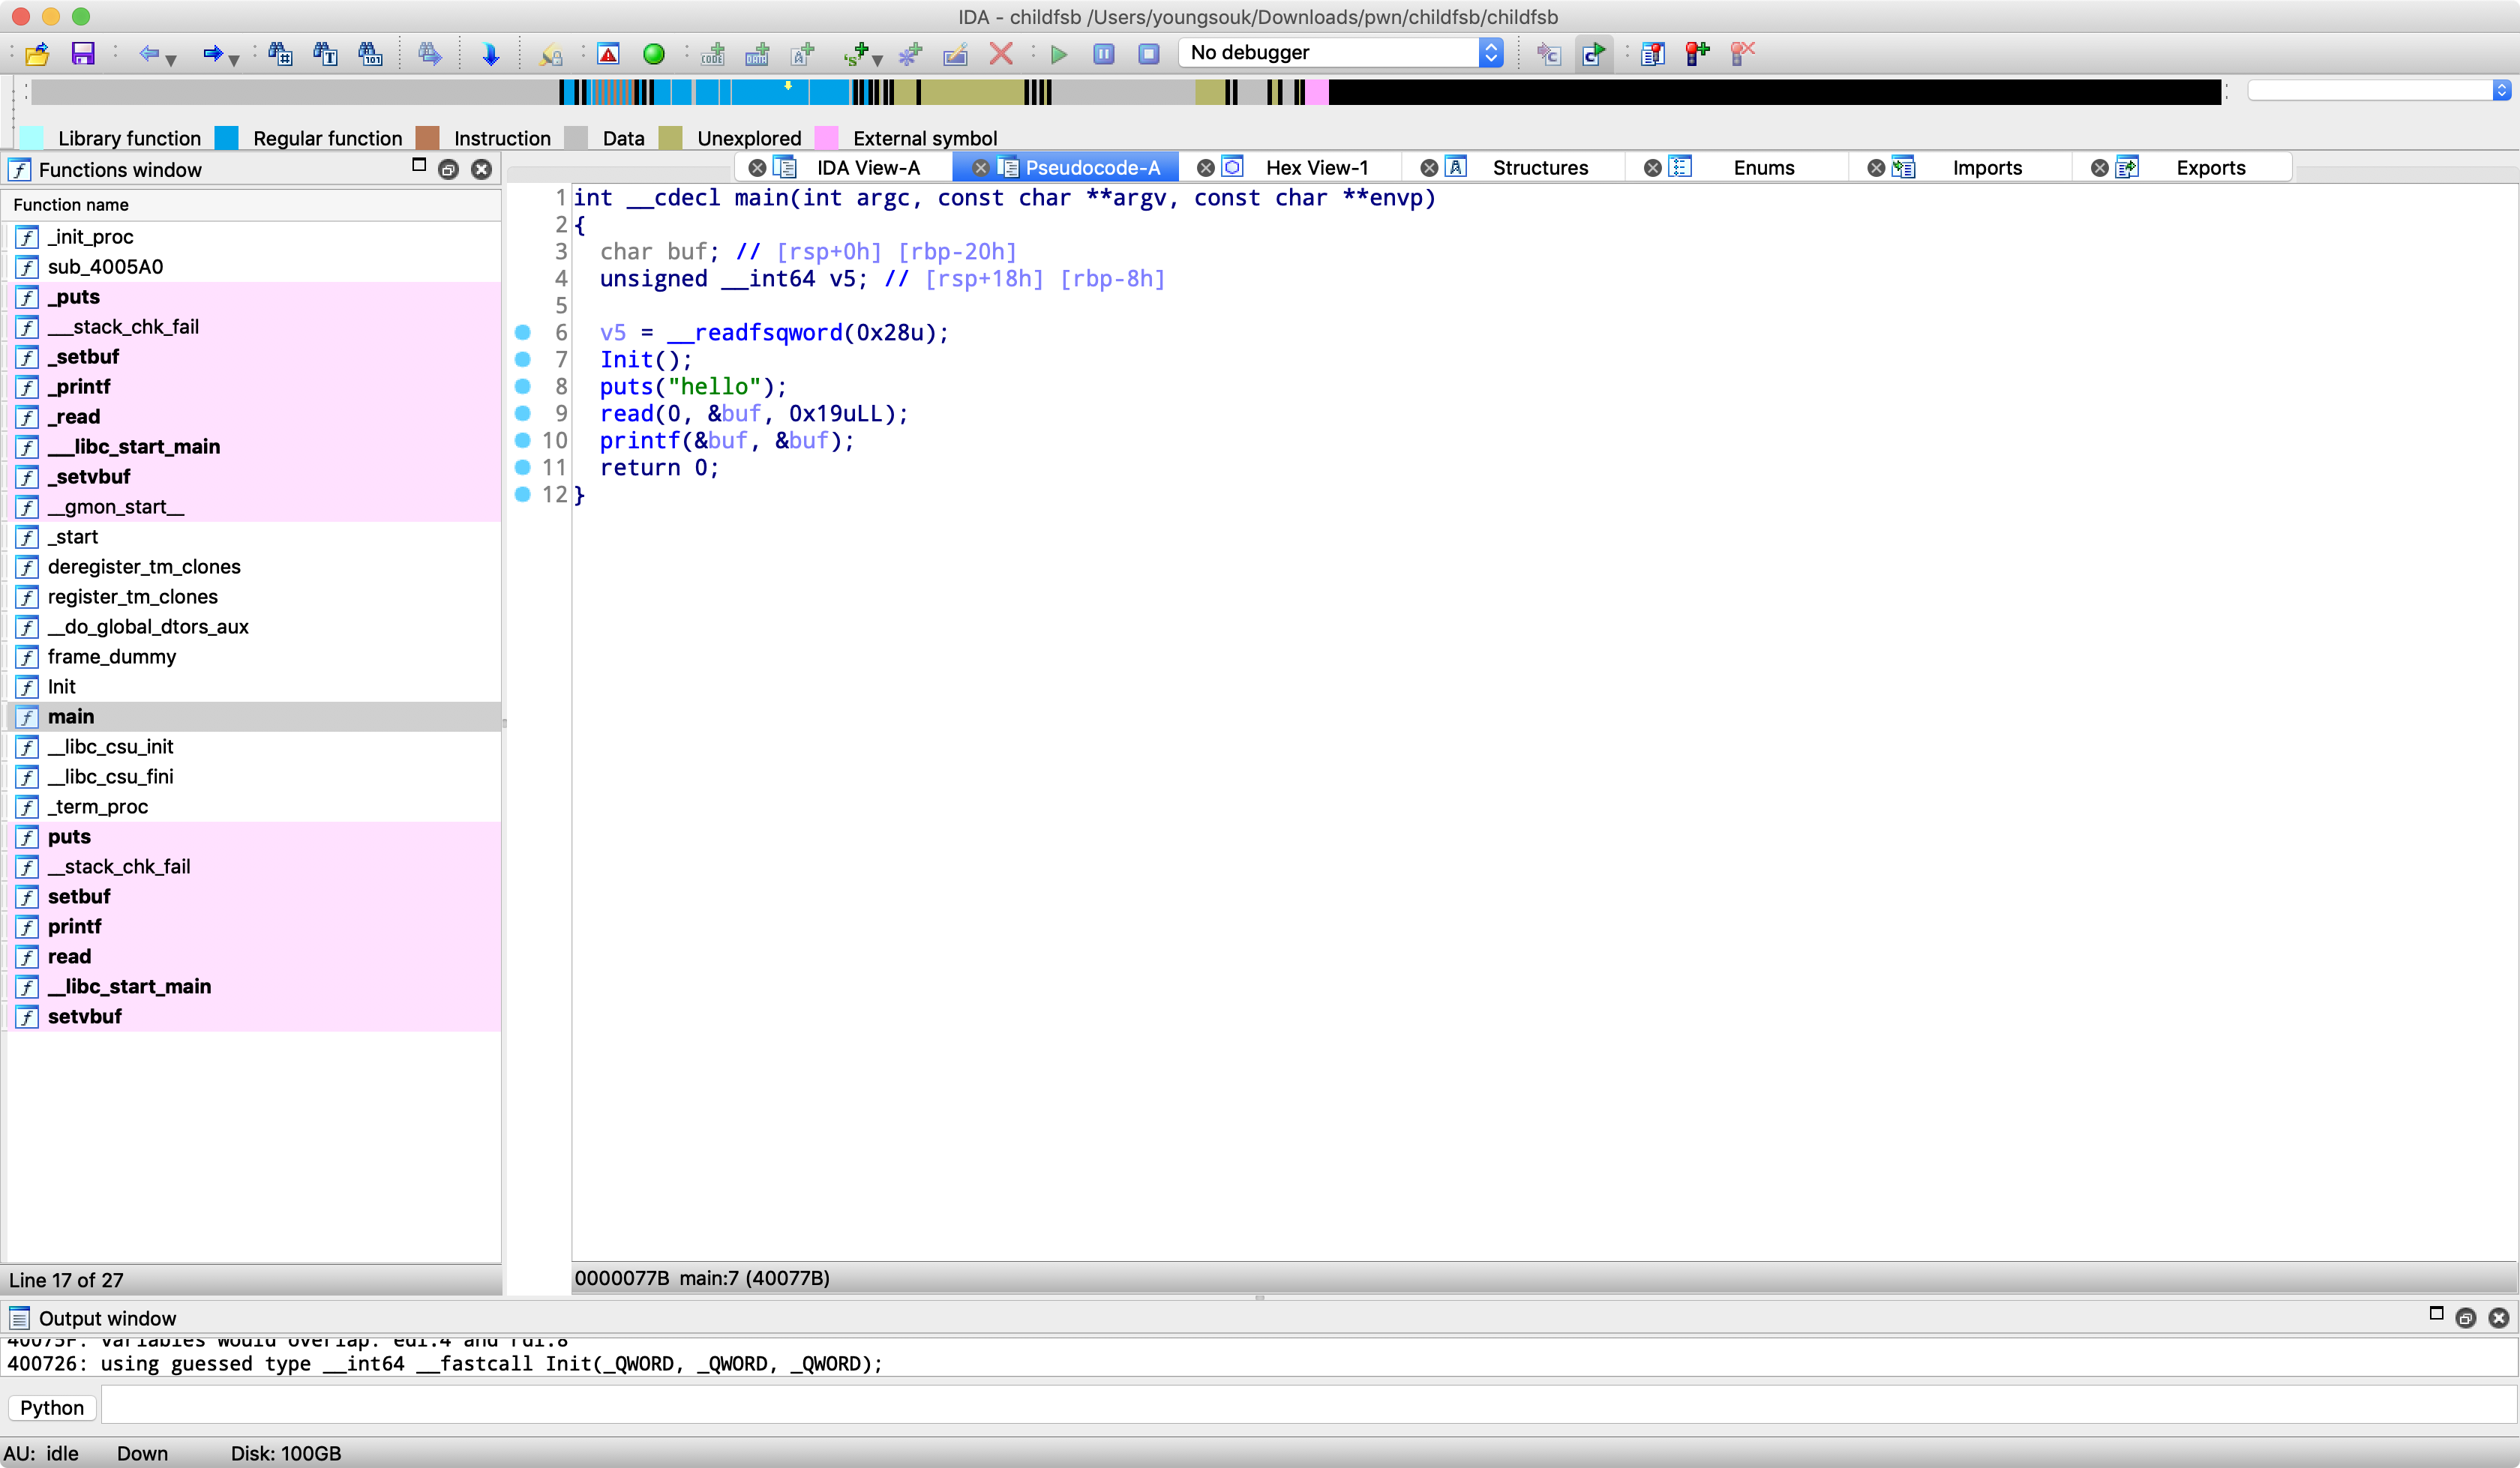
Task: Click the blue down arrow jump icon
Action: (490, 54)
